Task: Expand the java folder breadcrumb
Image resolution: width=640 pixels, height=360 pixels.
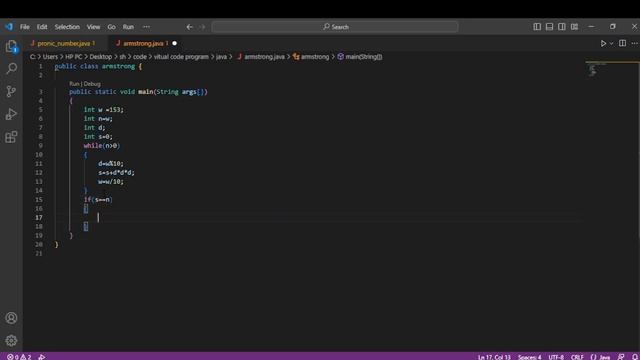Action: [x=221, y=57]
